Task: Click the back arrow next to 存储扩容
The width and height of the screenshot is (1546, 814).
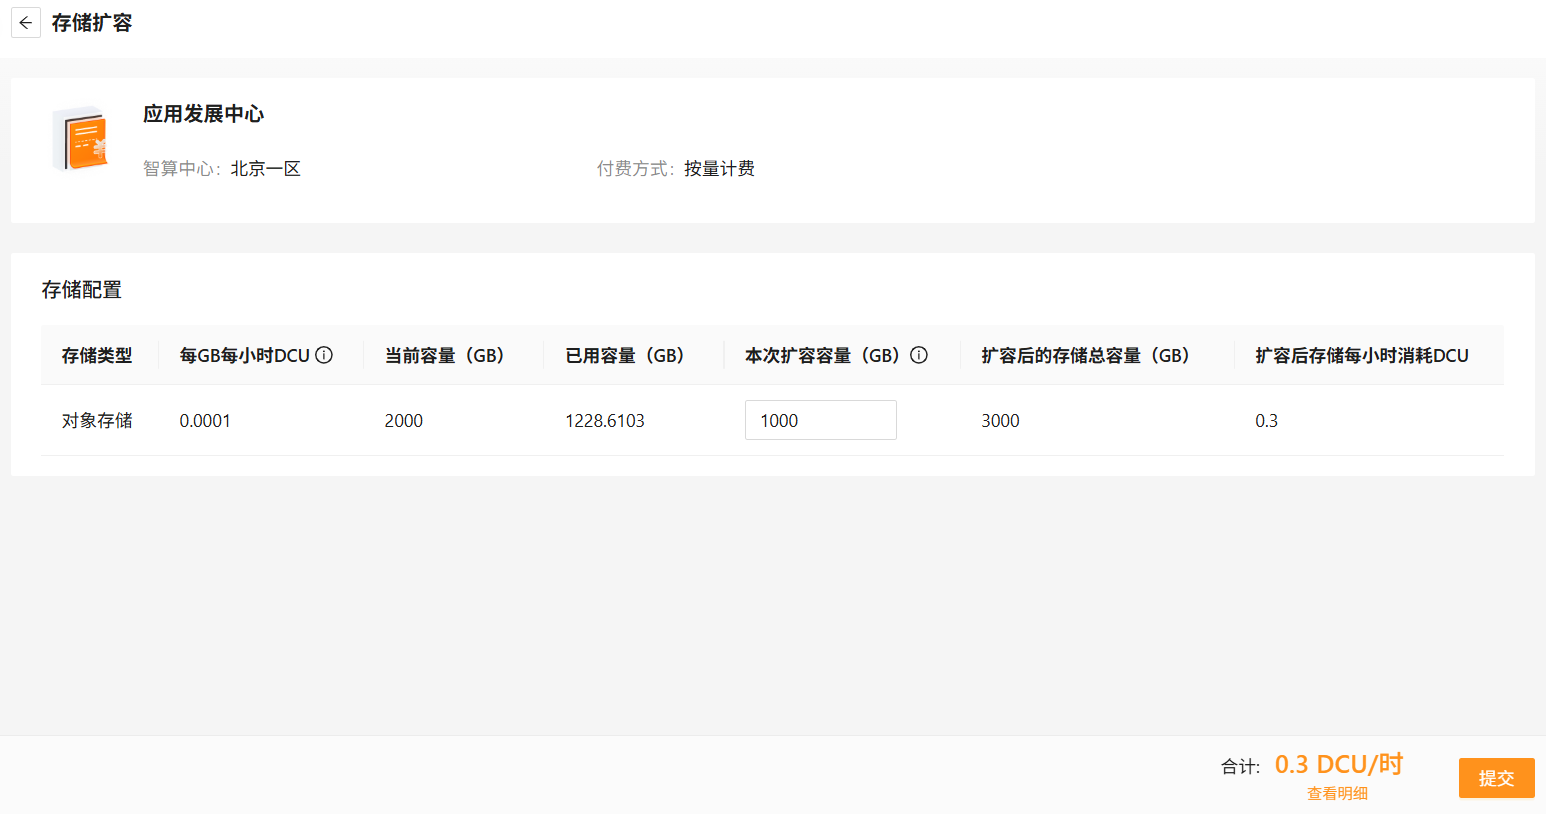Action: click(x=26, y=23)
